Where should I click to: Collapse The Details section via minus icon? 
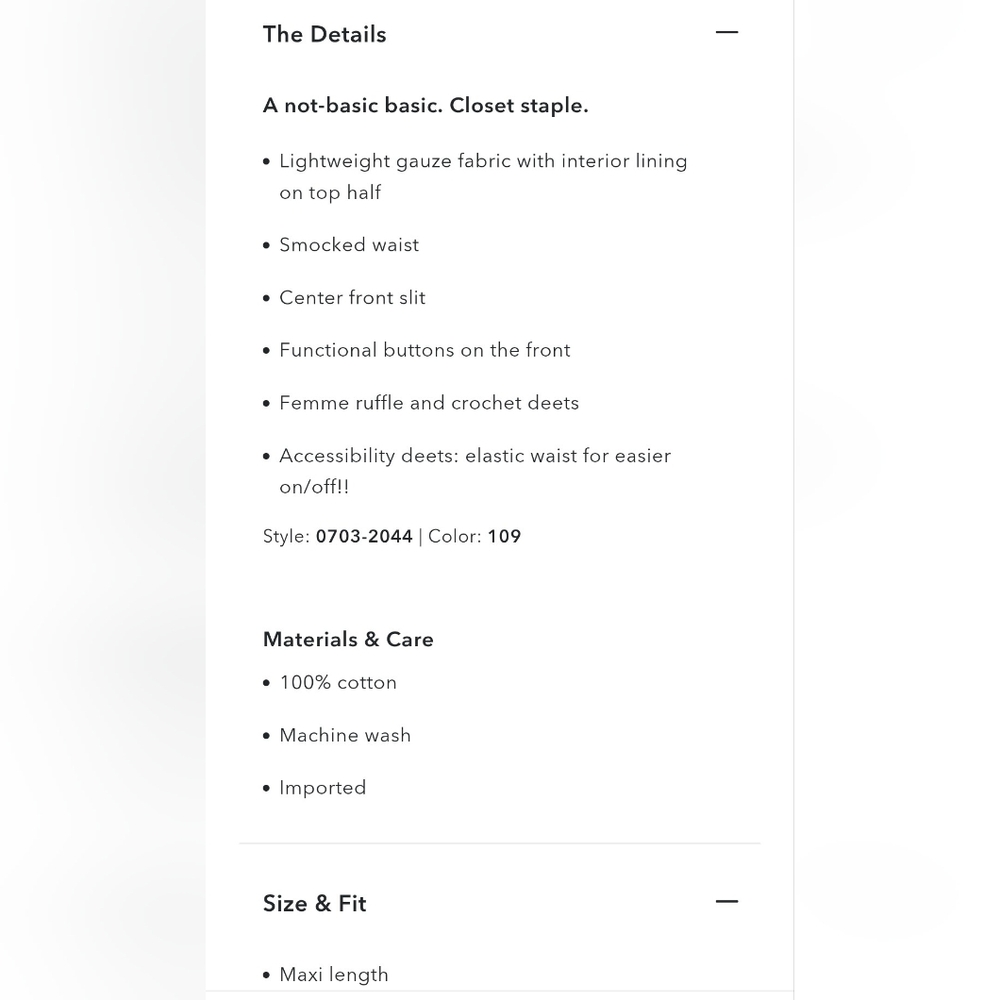726,32
